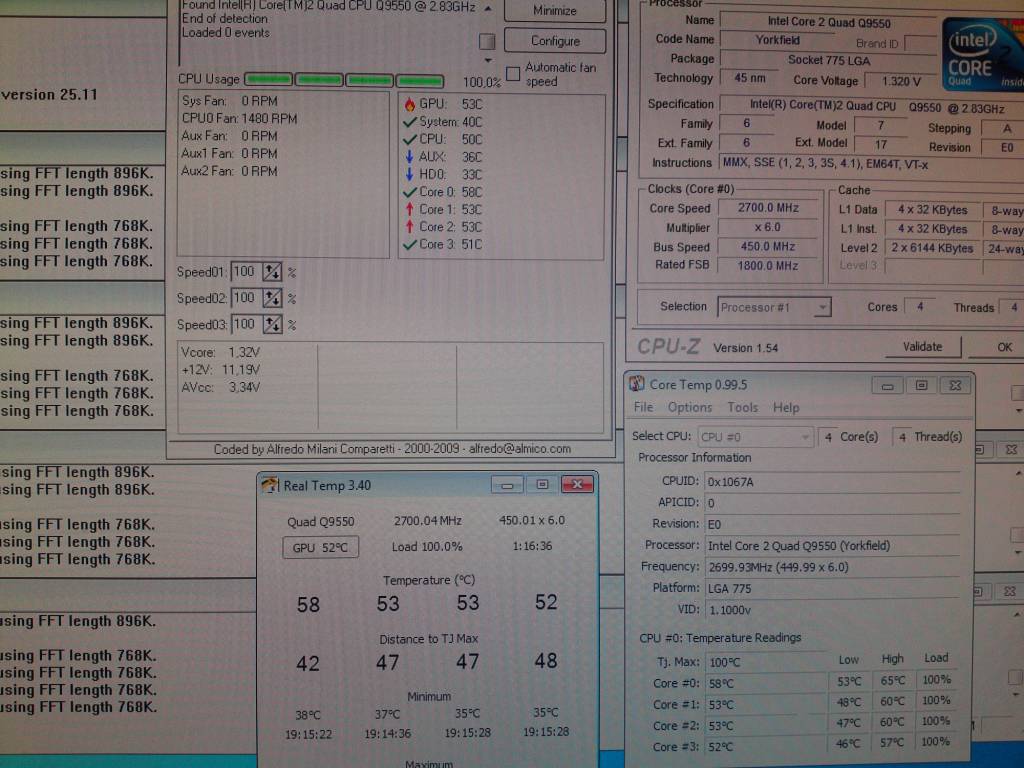Click the SpeedFan log scroll-up arrow
Image resolution: width=1024 pixels, height=768 pixels.
(488, 8)
